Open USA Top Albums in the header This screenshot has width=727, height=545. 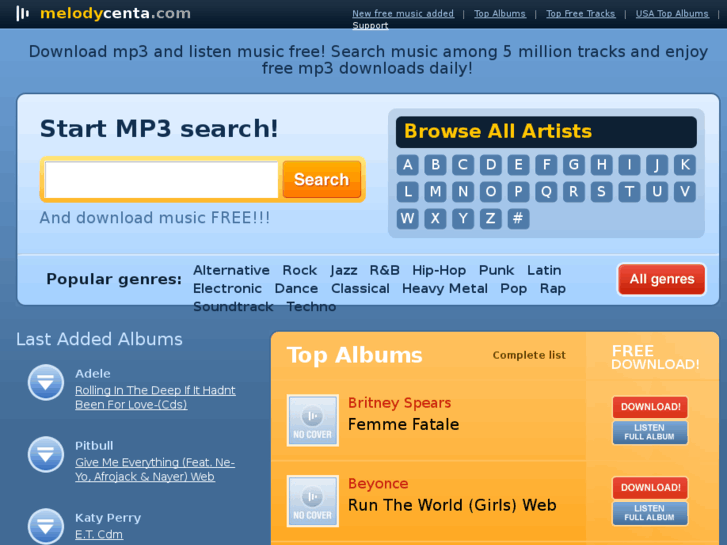672,14
